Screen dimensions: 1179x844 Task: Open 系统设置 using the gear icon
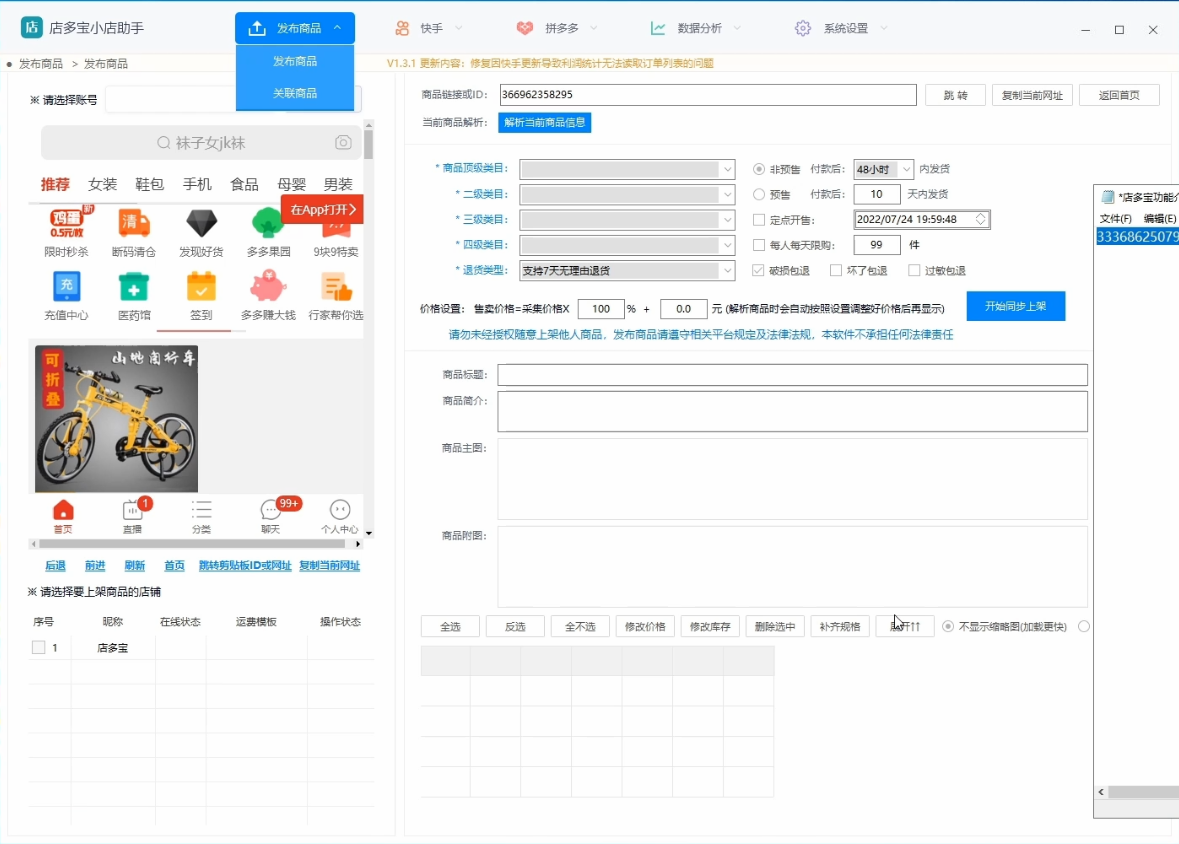tap(802, 28)
